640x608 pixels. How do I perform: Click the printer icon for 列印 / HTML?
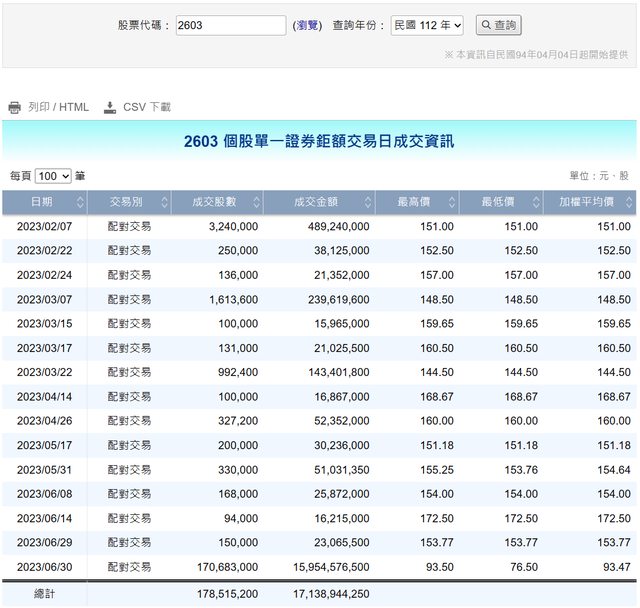(14, 107)
